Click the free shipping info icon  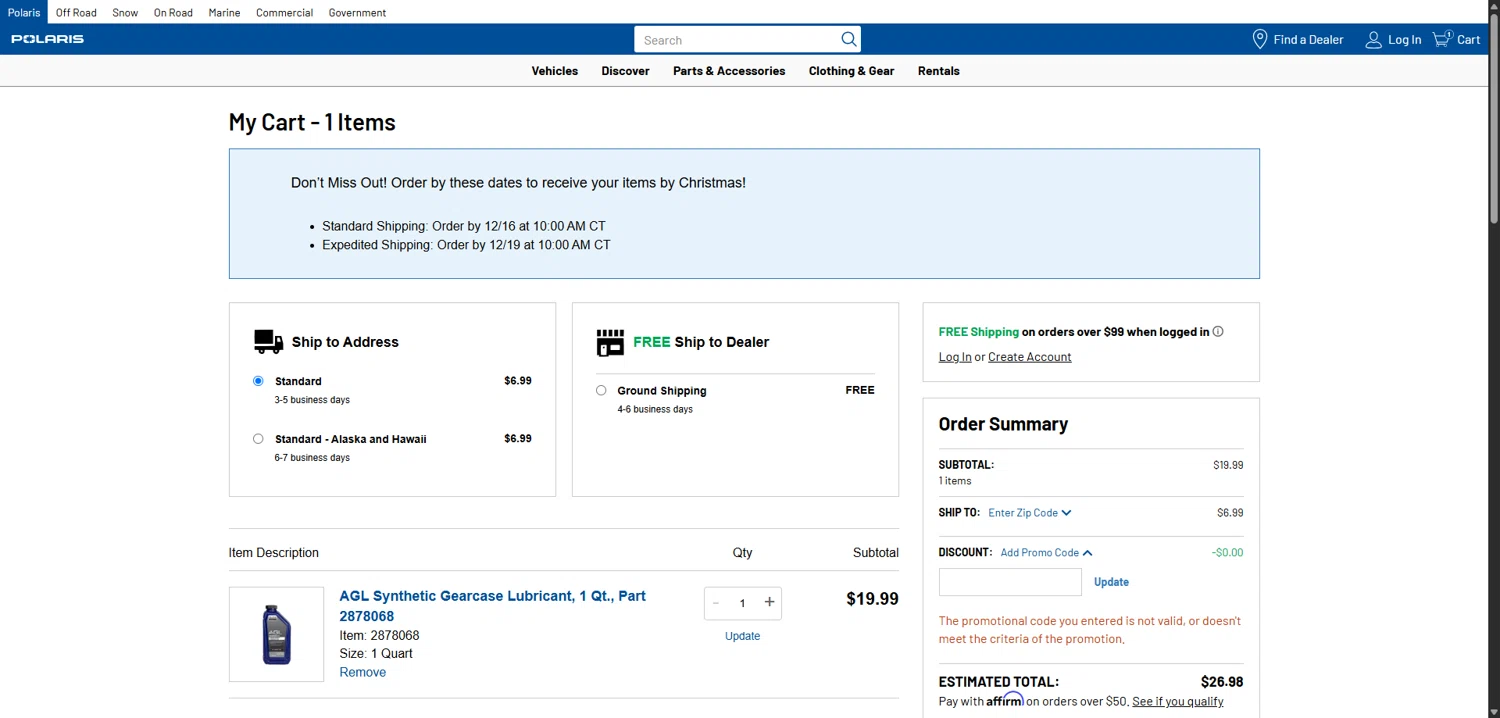(x=1218, y=332)
